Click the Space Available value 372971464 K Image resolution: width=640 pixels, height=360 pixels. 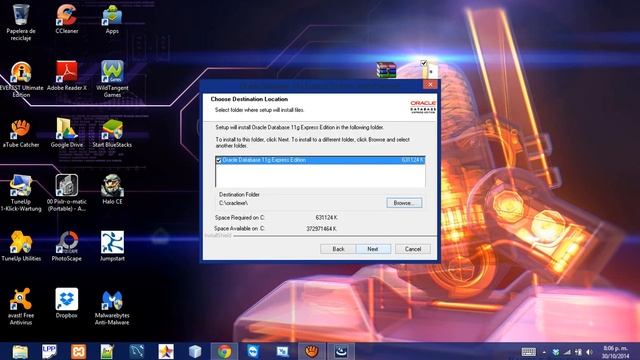tap(322, 229)
